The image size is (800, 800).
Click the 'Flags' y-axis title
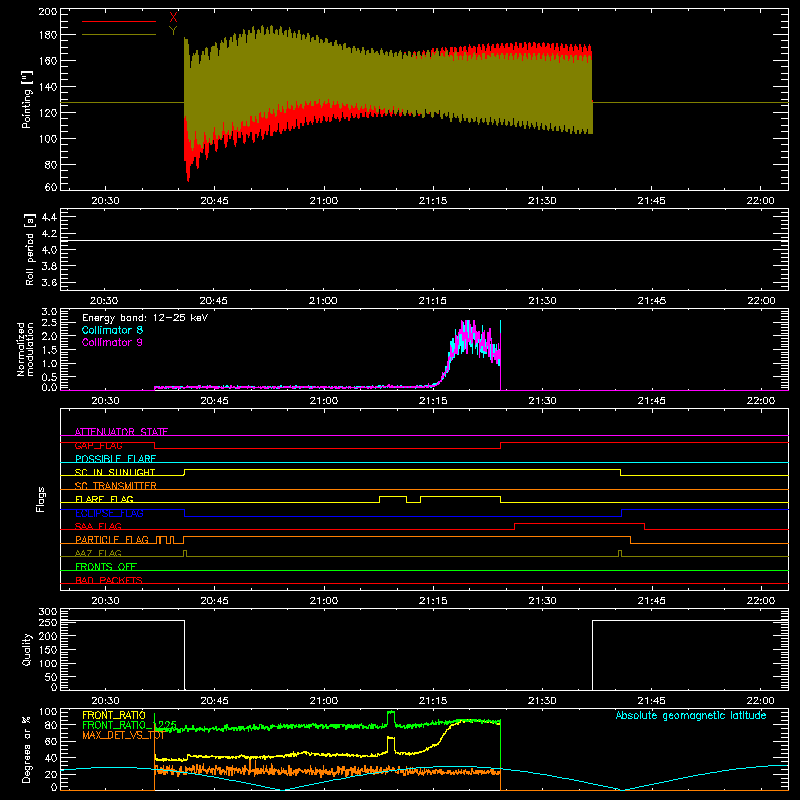pyautogui.click(x=41, y=499)
